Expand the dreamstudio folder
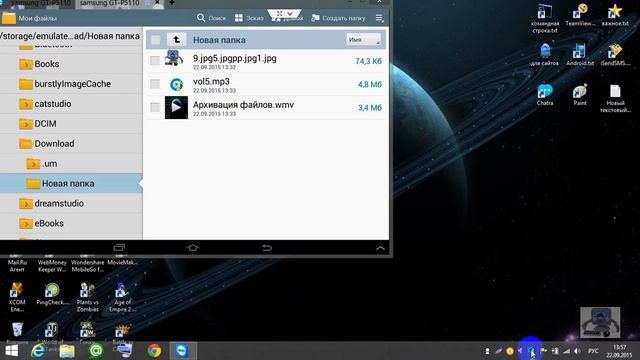 (25, 203)
